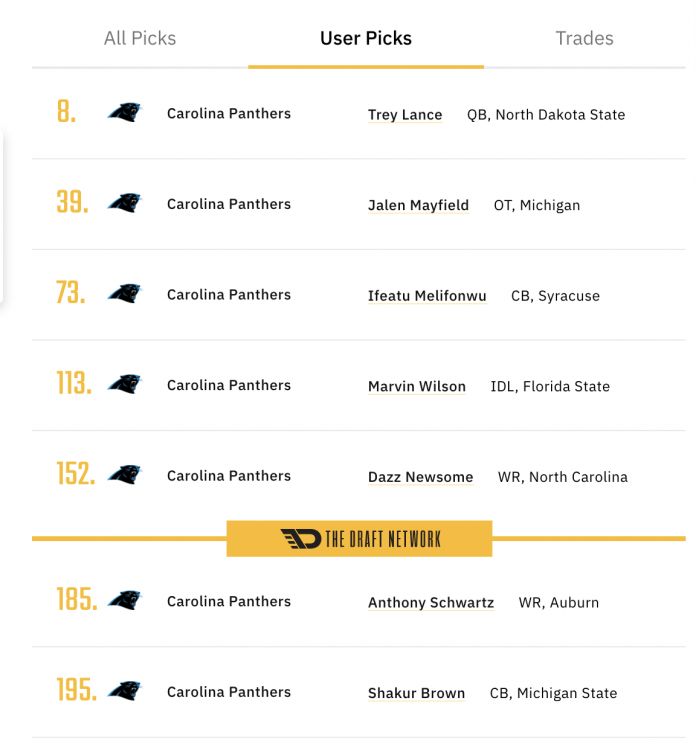Open Trey Lance player link
Image resolution: width=696 pixels, height=750 pixels.
pyautogui.click(x=405, y=115)
